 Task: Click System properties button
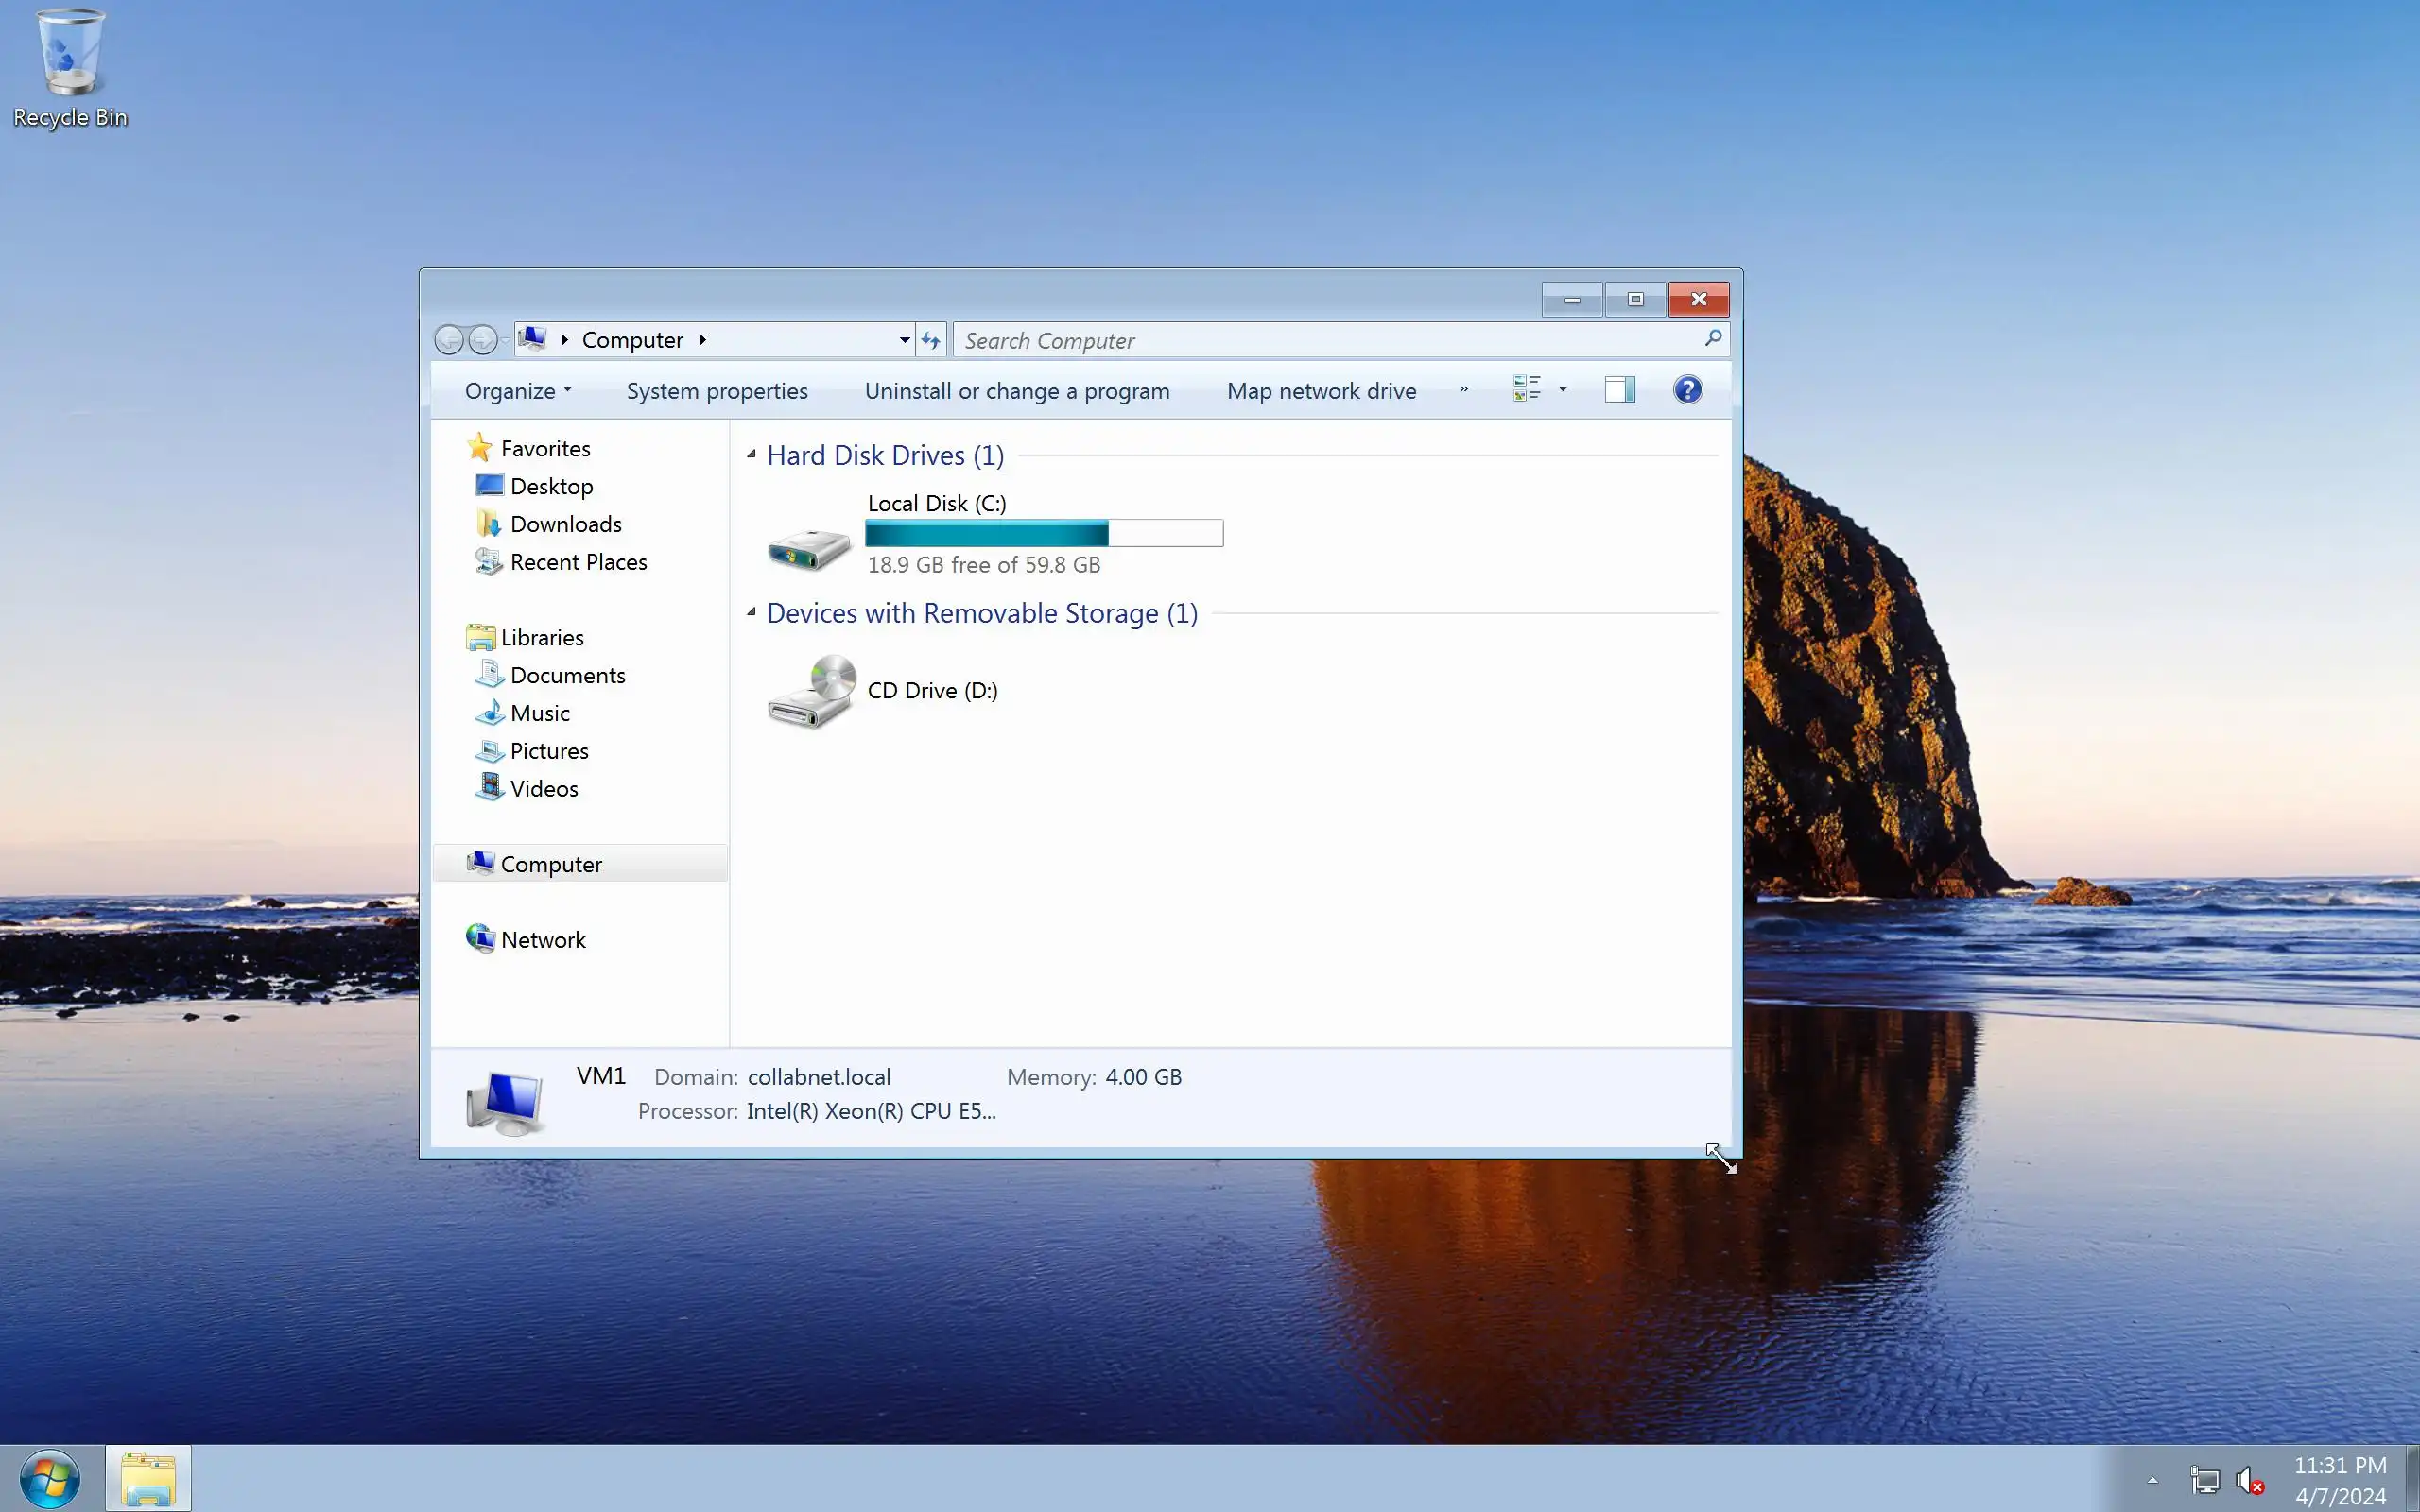click(x=716, y=391)
